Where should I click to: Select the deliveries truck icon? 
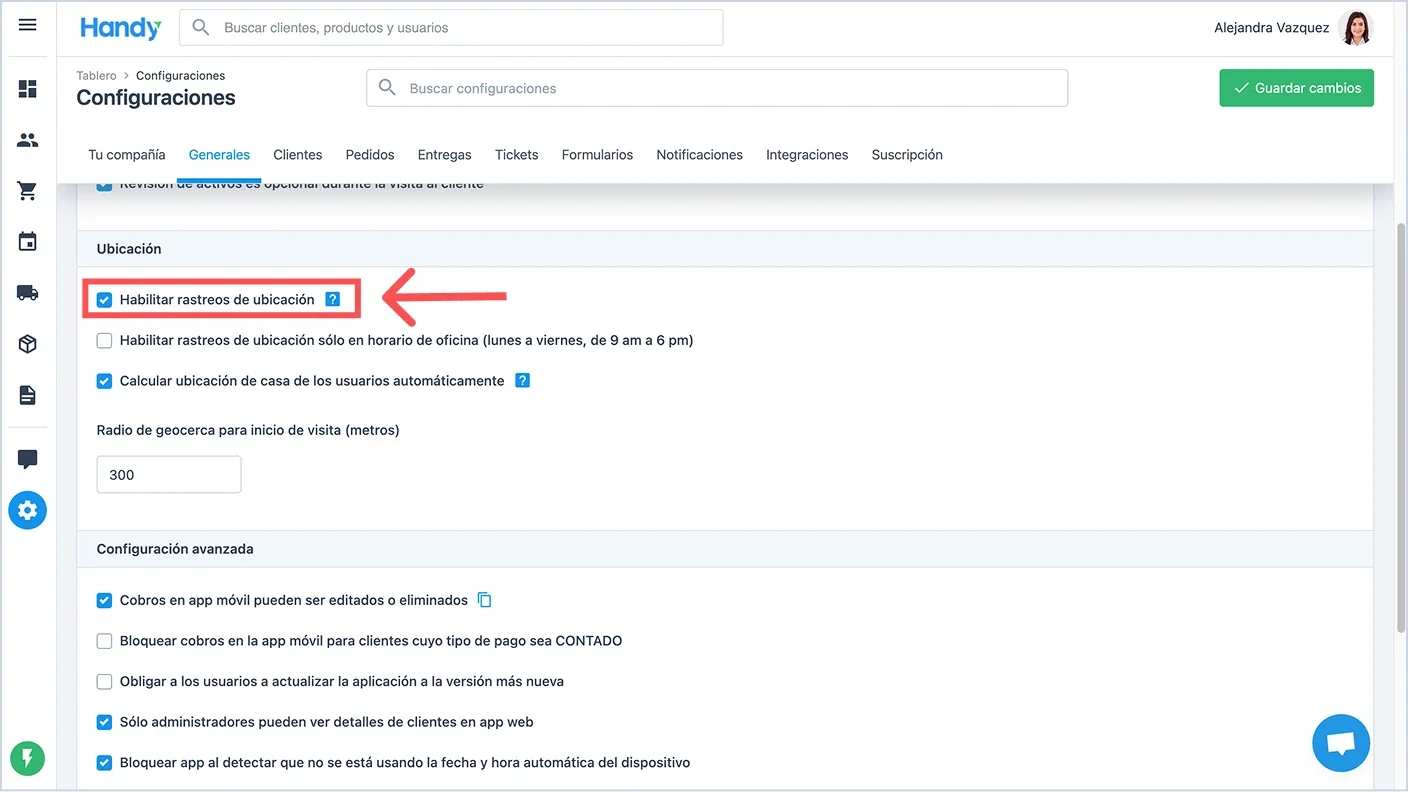click(x=27, y=292)
